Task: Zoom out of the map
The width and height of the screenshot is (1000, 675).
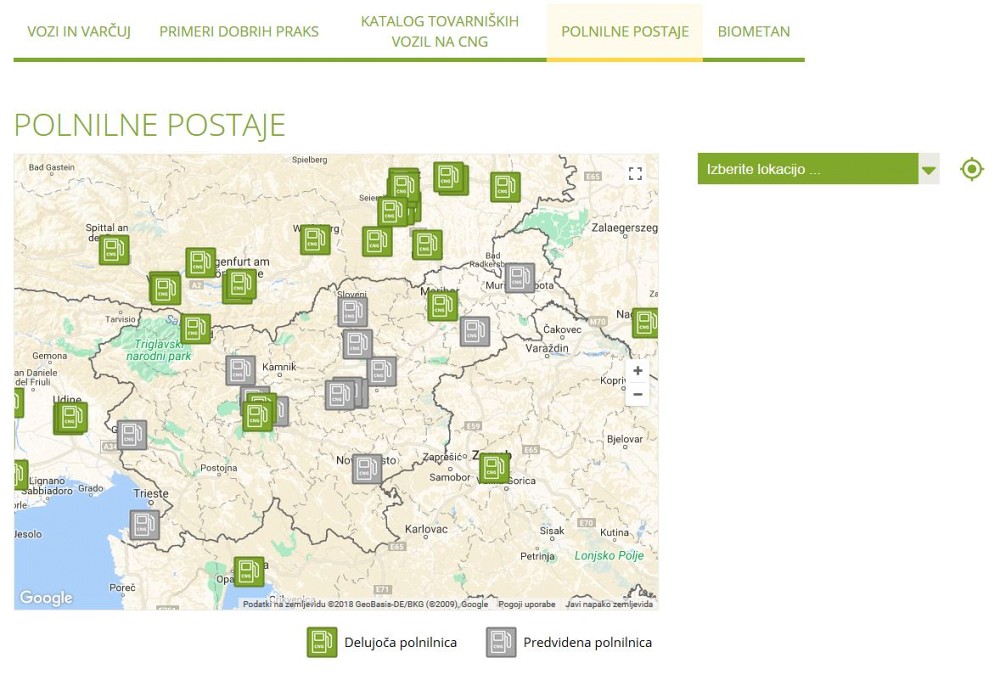Action: click(x=637, y=394)
